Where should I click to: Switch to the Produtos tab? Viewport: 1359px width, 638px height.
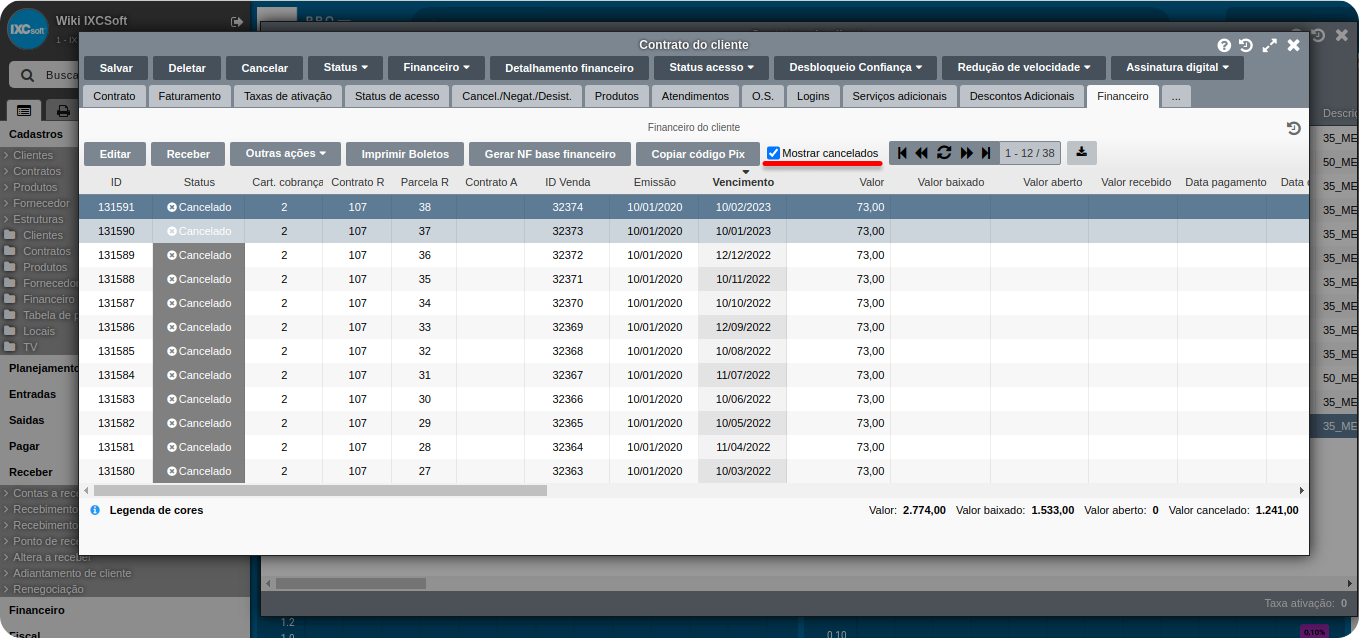616,96
